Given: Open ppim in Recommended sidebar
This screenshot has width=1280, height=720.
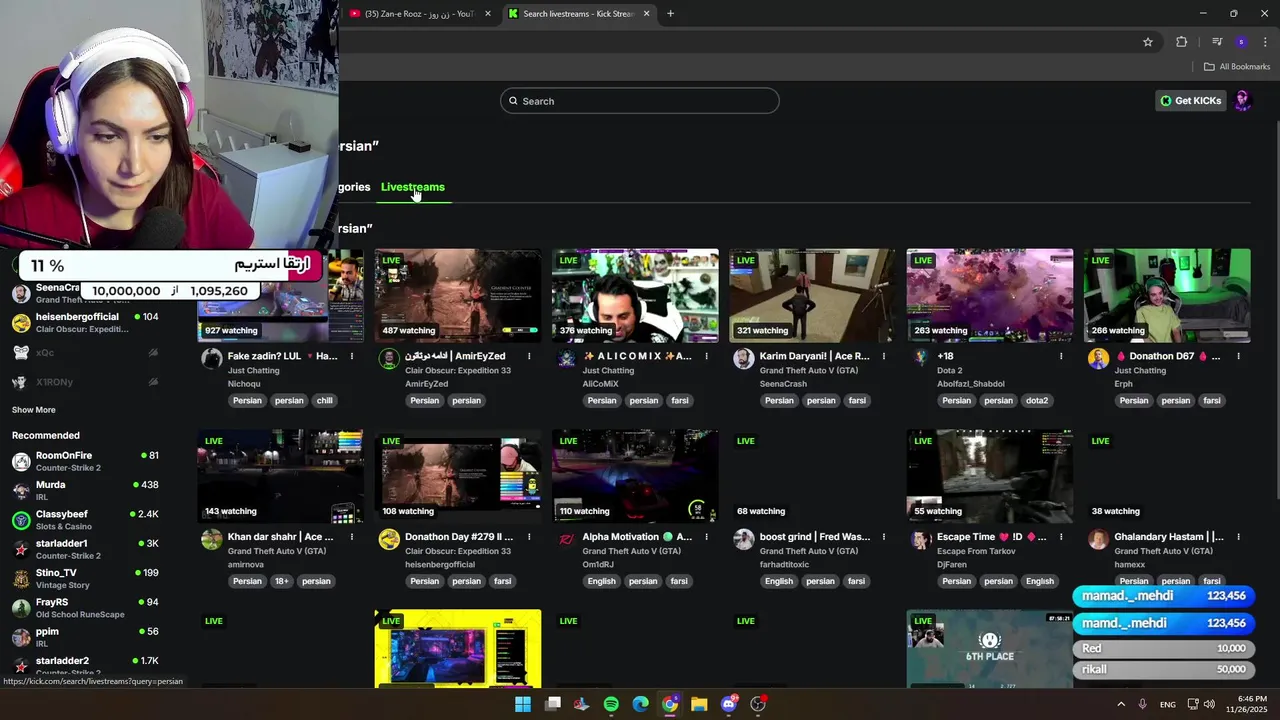Looking at the screenshot, I should (x=85, y=637).
